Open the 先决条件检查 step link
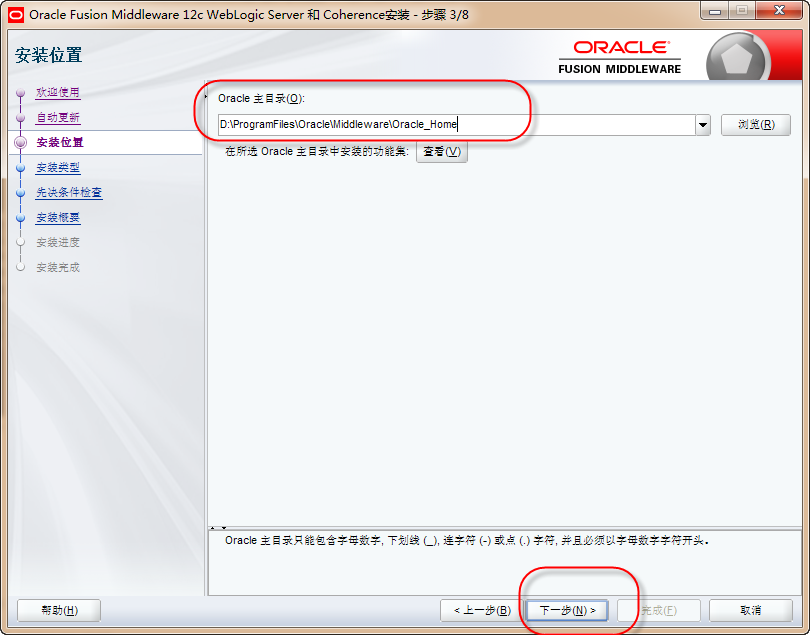Viewport: 810px width, 635px height. pos(69,193)
